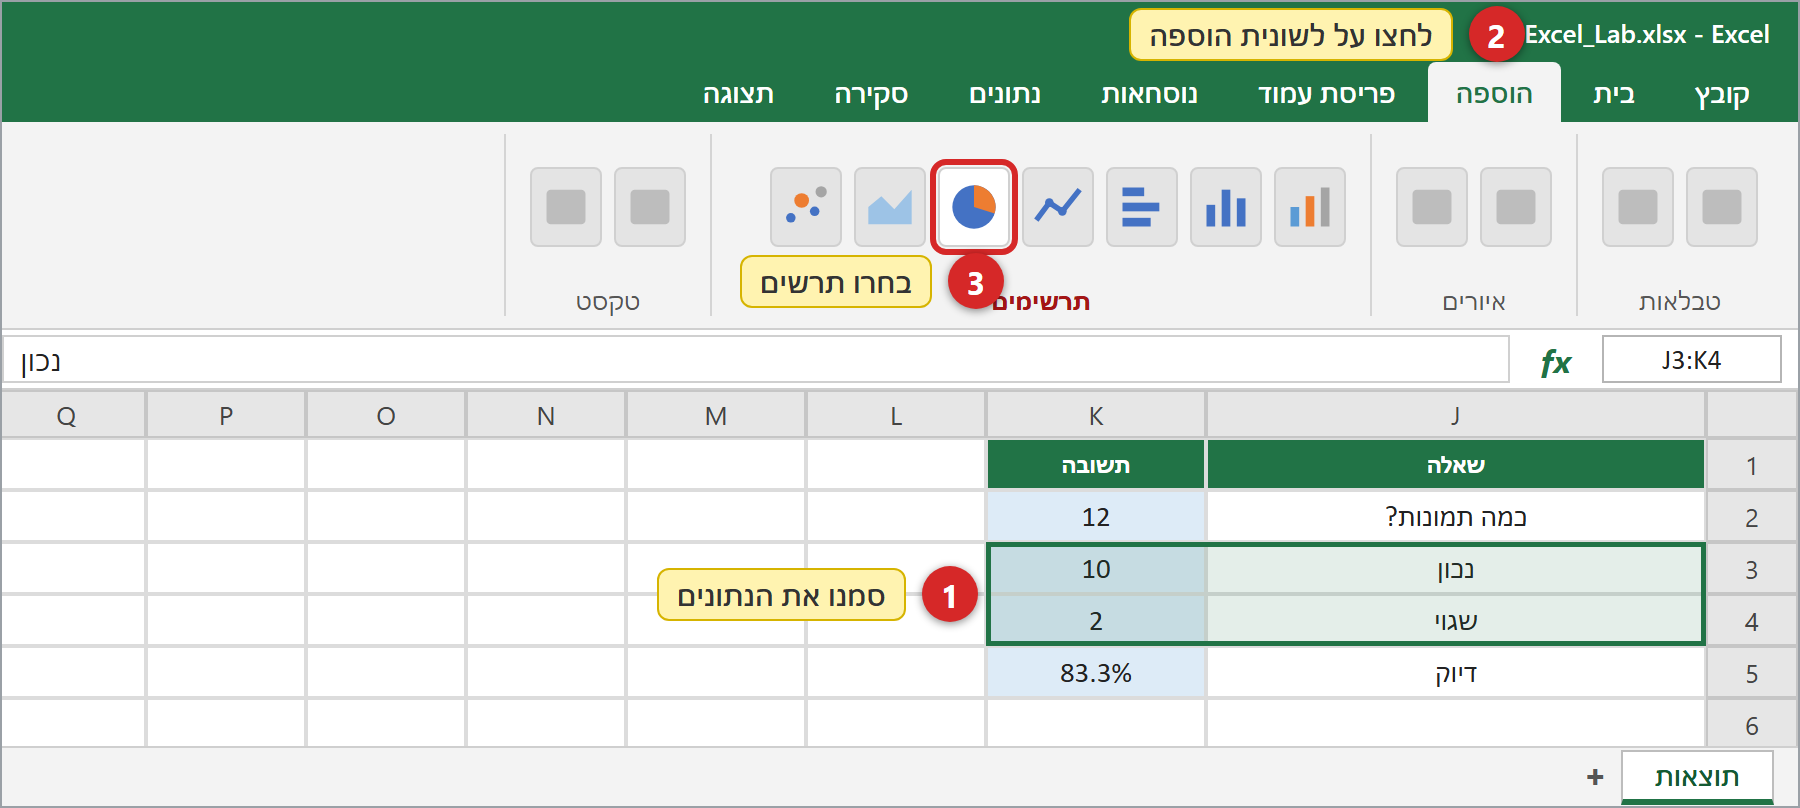This screenshot has height=808, width=1800.
Task: Select the תוצאות sheet tab
Action: pyautogui.click(x=1697, y=777)
